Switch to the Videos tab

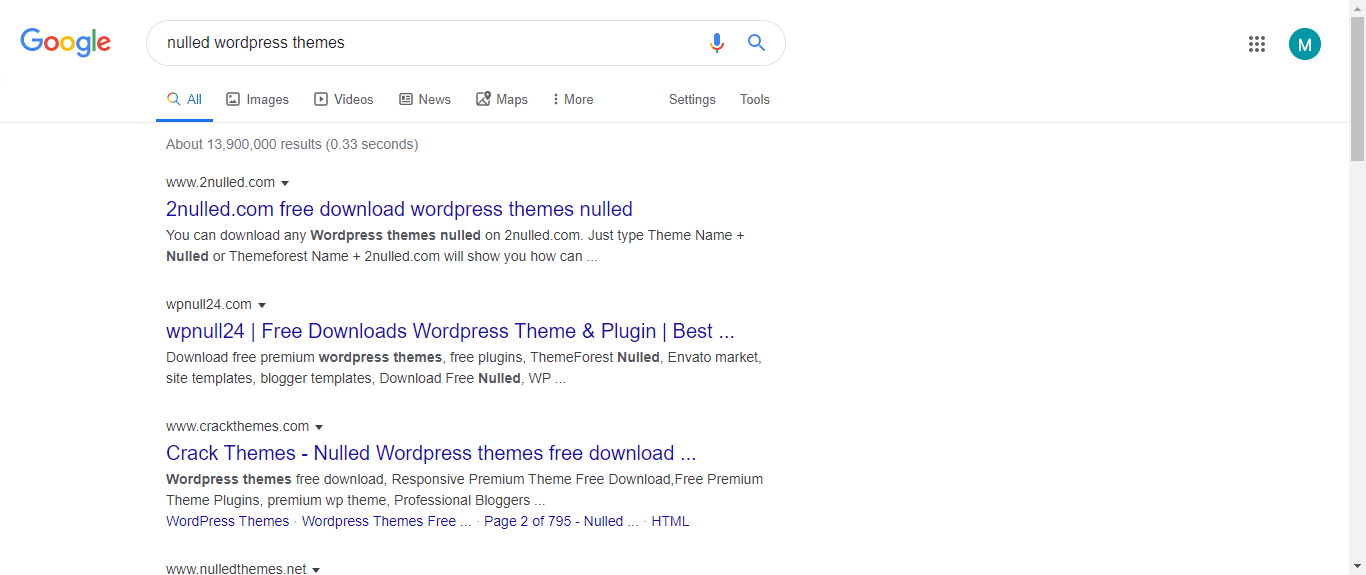[x=343, y=100]
